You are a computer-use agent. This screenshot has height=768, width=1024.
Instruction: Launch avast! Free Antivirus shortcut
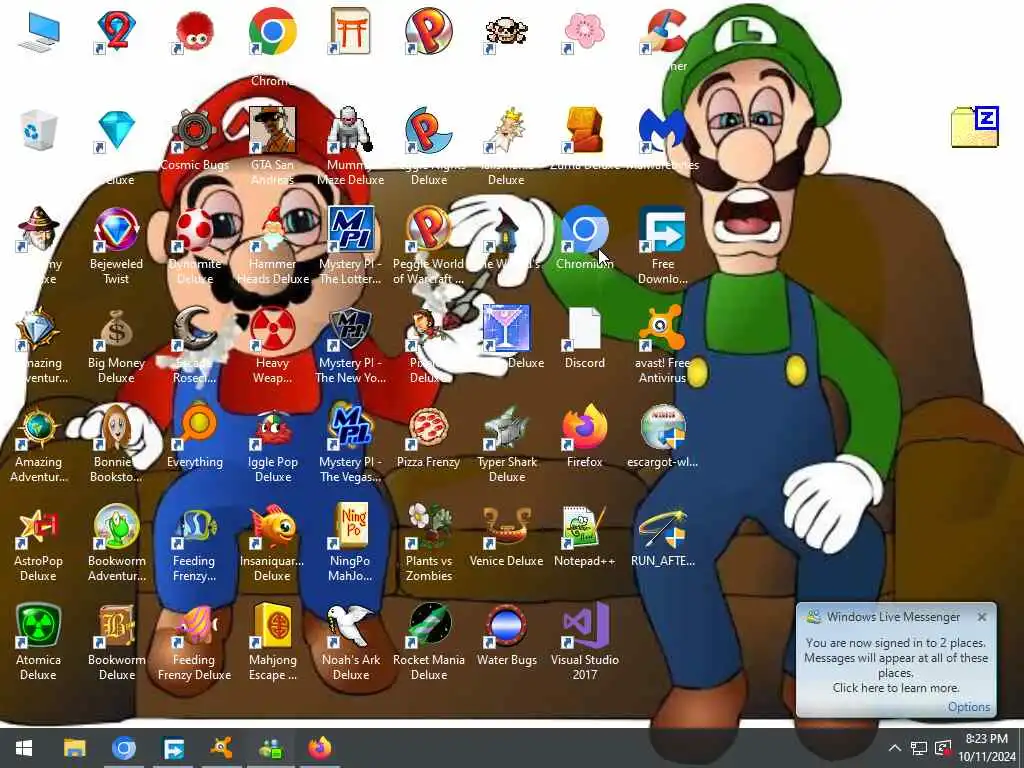[662, 328]
